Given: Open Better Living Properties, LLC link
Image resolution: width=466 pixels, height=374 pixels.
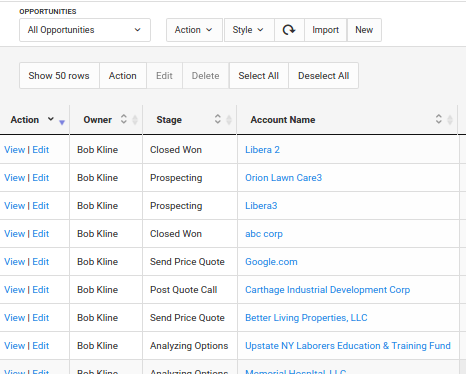Looking at the screenshot, I should pyautogui.click(x=306, y=318).
